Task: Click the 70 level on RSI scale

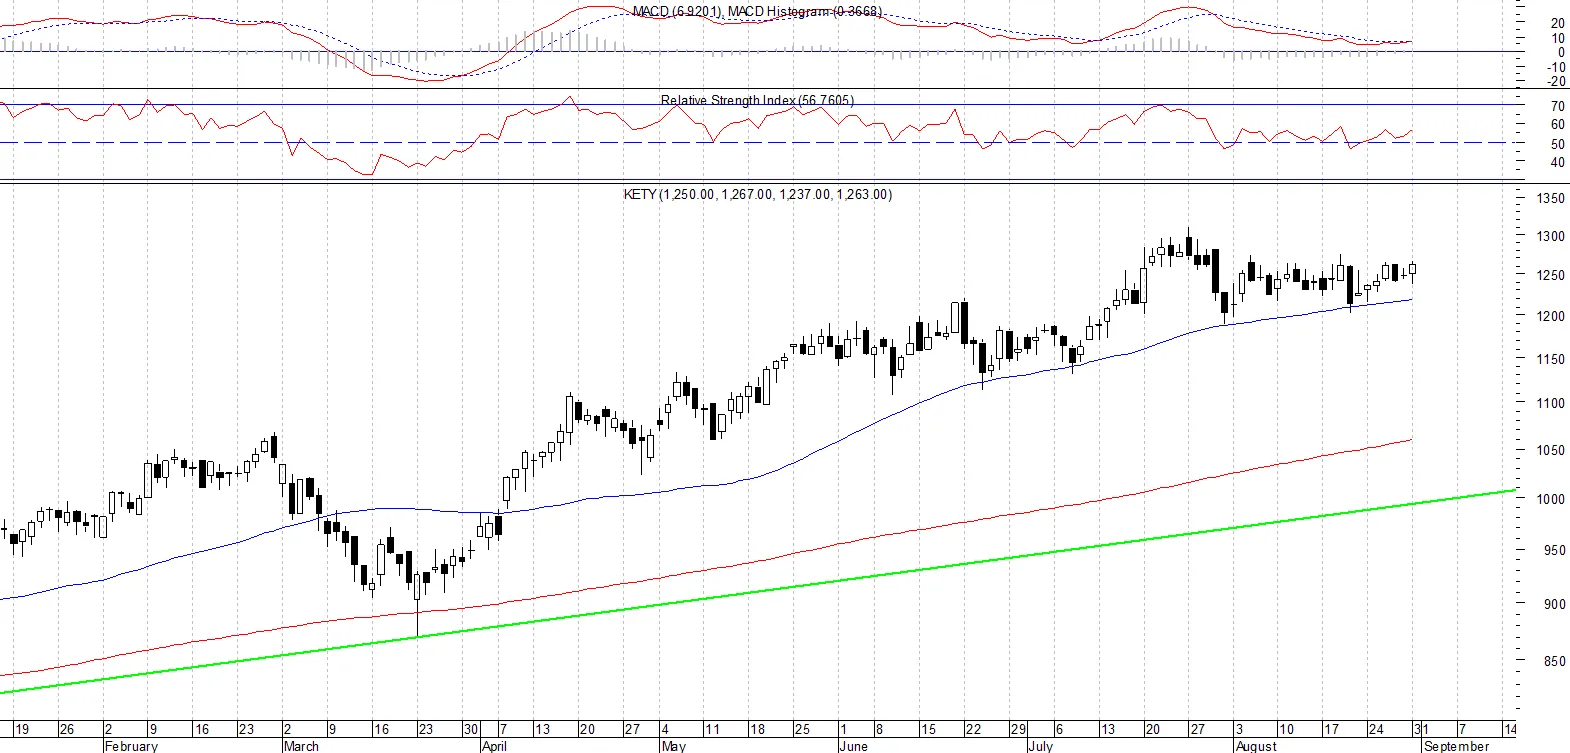Action: (x=1558, y=106)
